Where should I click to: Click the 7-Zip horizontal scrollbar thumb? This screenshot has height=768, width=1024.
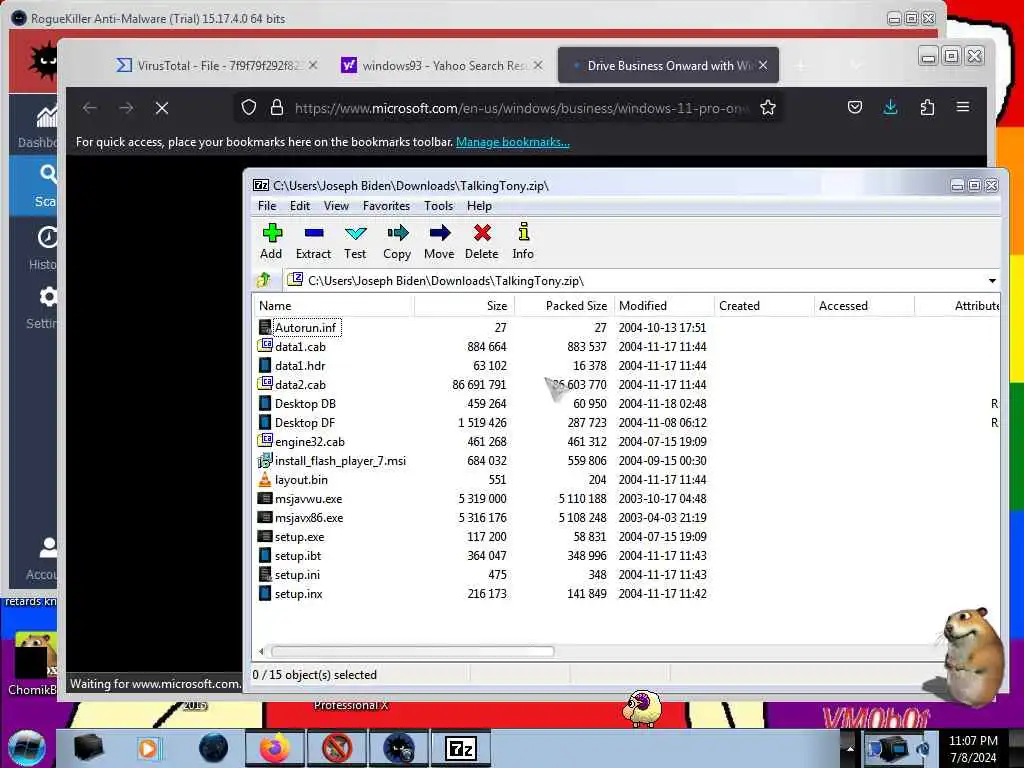click(413, 651)
